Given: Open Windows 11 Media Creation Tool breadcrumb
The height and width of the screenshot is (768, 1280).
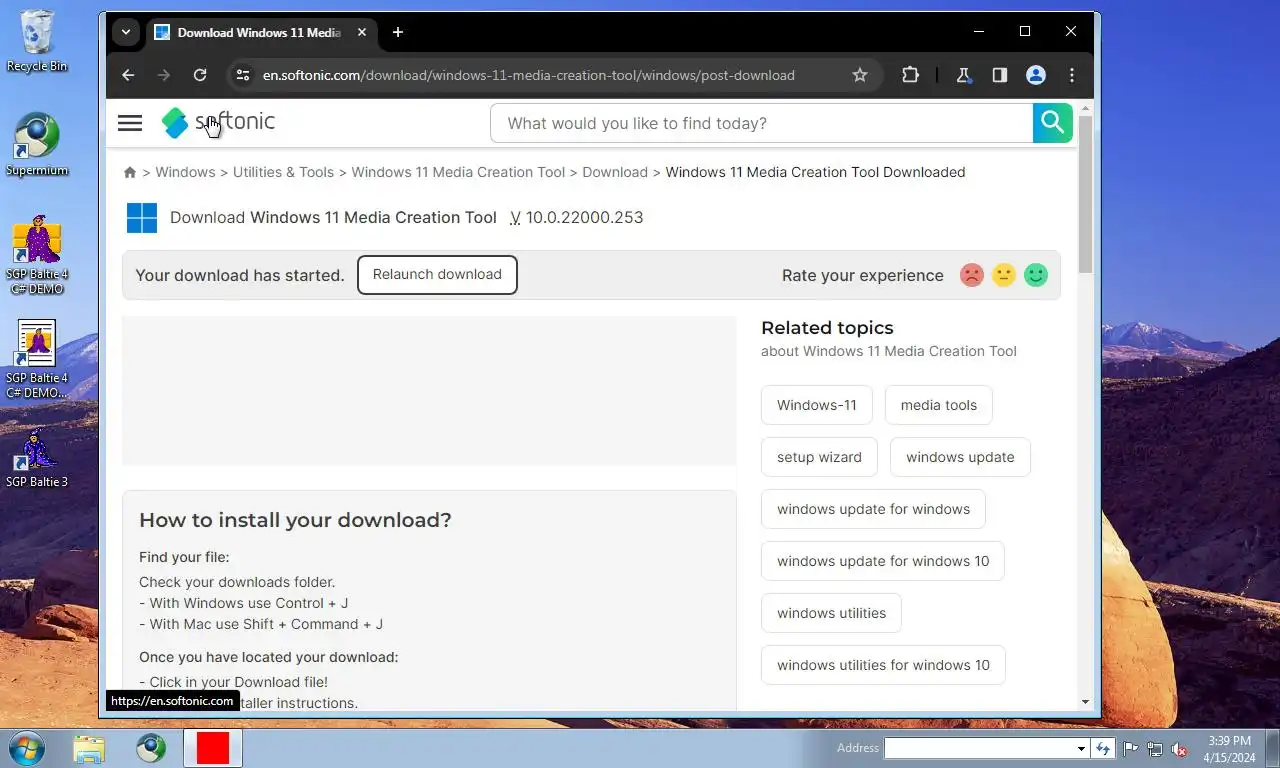Looking at the screenshot, I should (x=458, y=172).
